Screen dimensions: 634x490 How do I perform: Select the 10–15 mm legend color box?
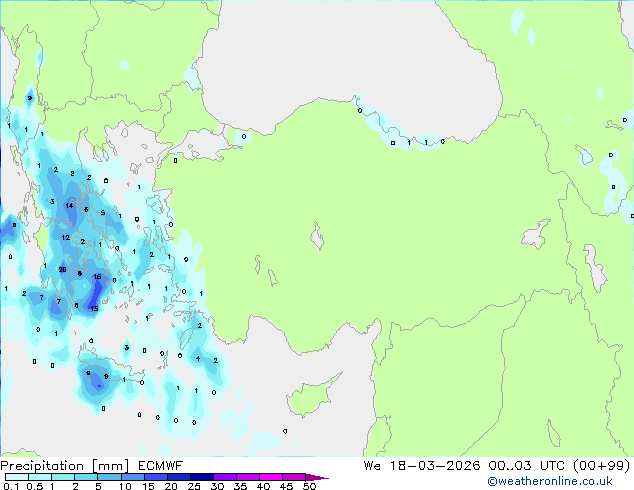tap(132, 477)
